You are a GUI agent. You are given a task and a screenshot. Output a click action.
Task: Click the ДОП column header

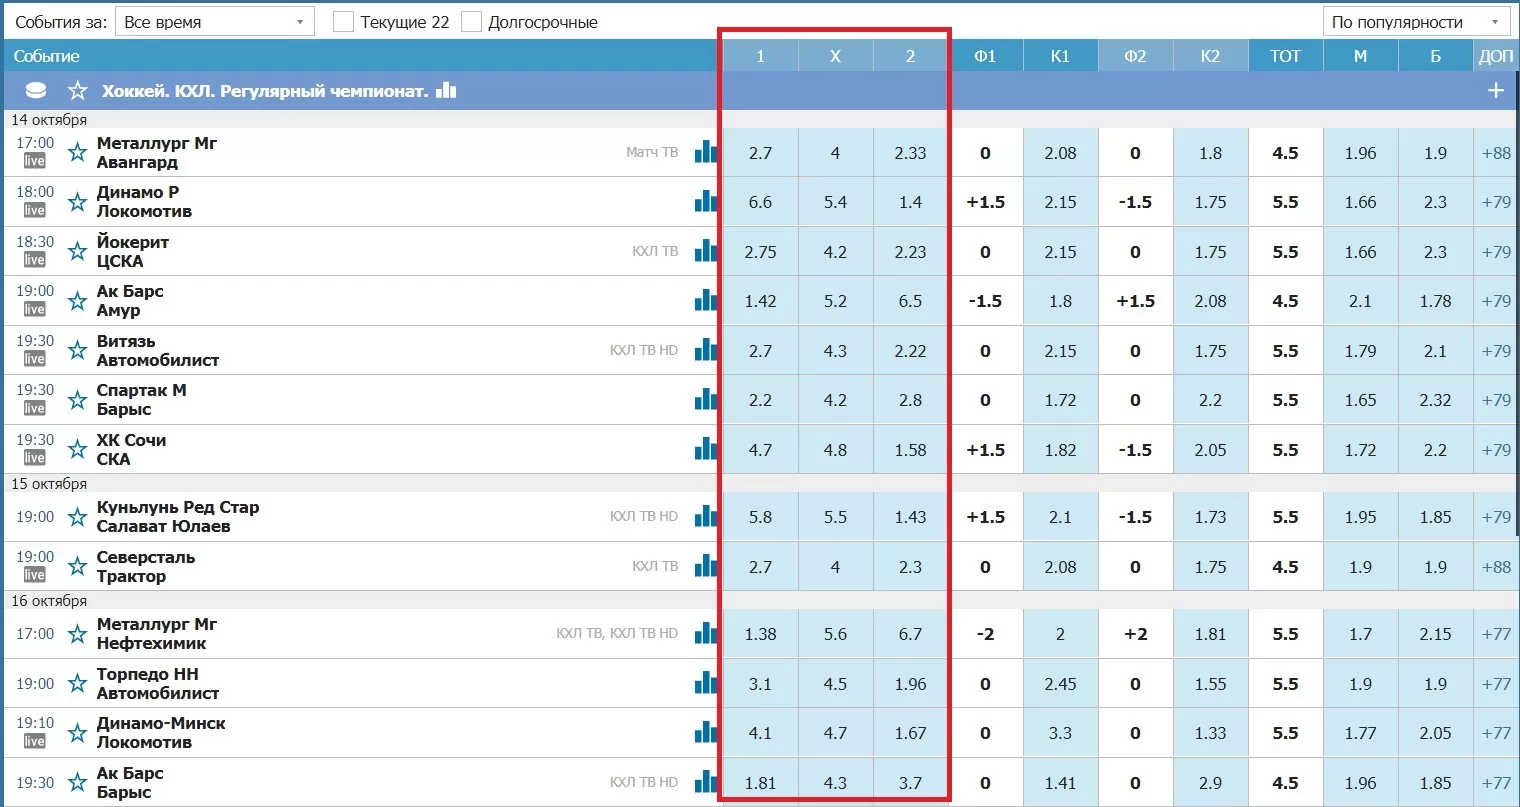point(1496,56)
